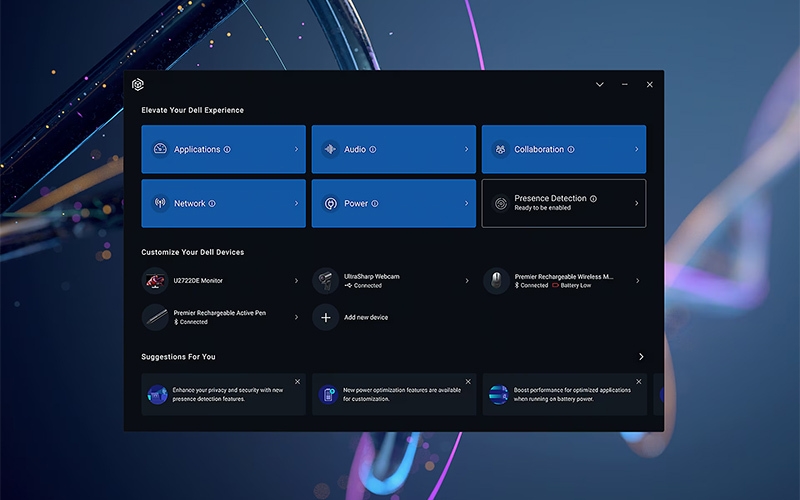Click the Network antenna icon

159,203
